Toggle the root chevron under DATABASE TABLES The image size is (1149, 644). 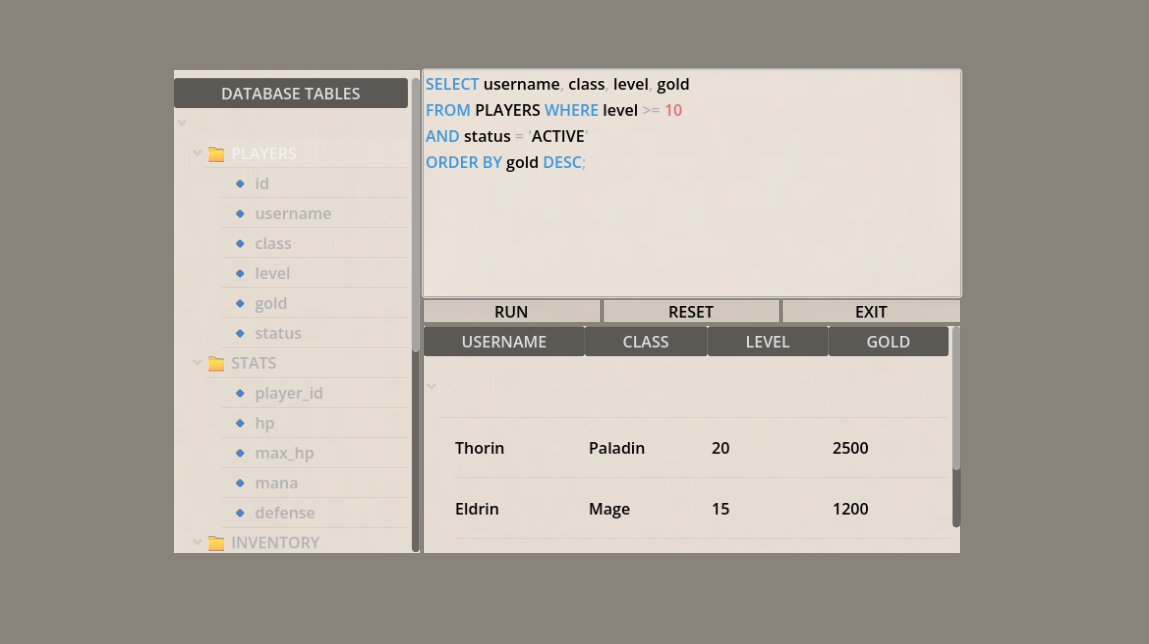click(x=182, y=123)
